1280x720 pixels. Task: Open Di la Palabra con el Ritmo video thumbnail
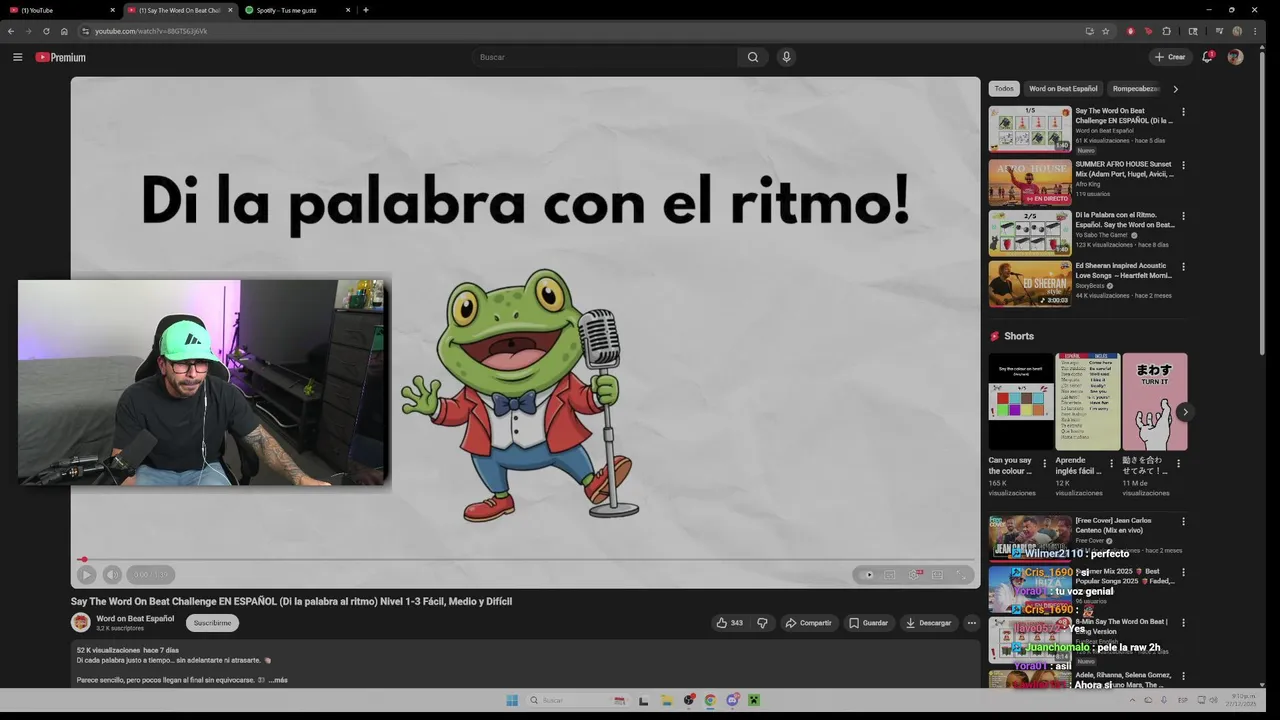pyautogui.click(x=1030, y=233)
